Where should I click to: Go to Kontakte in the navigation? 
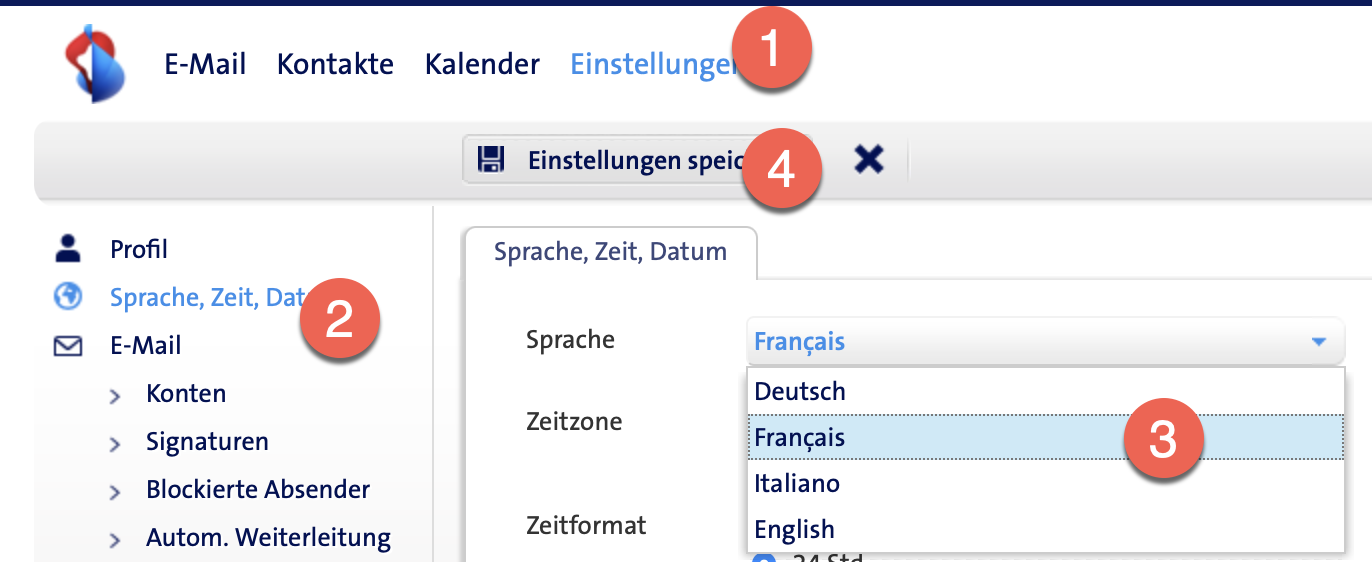335,64
